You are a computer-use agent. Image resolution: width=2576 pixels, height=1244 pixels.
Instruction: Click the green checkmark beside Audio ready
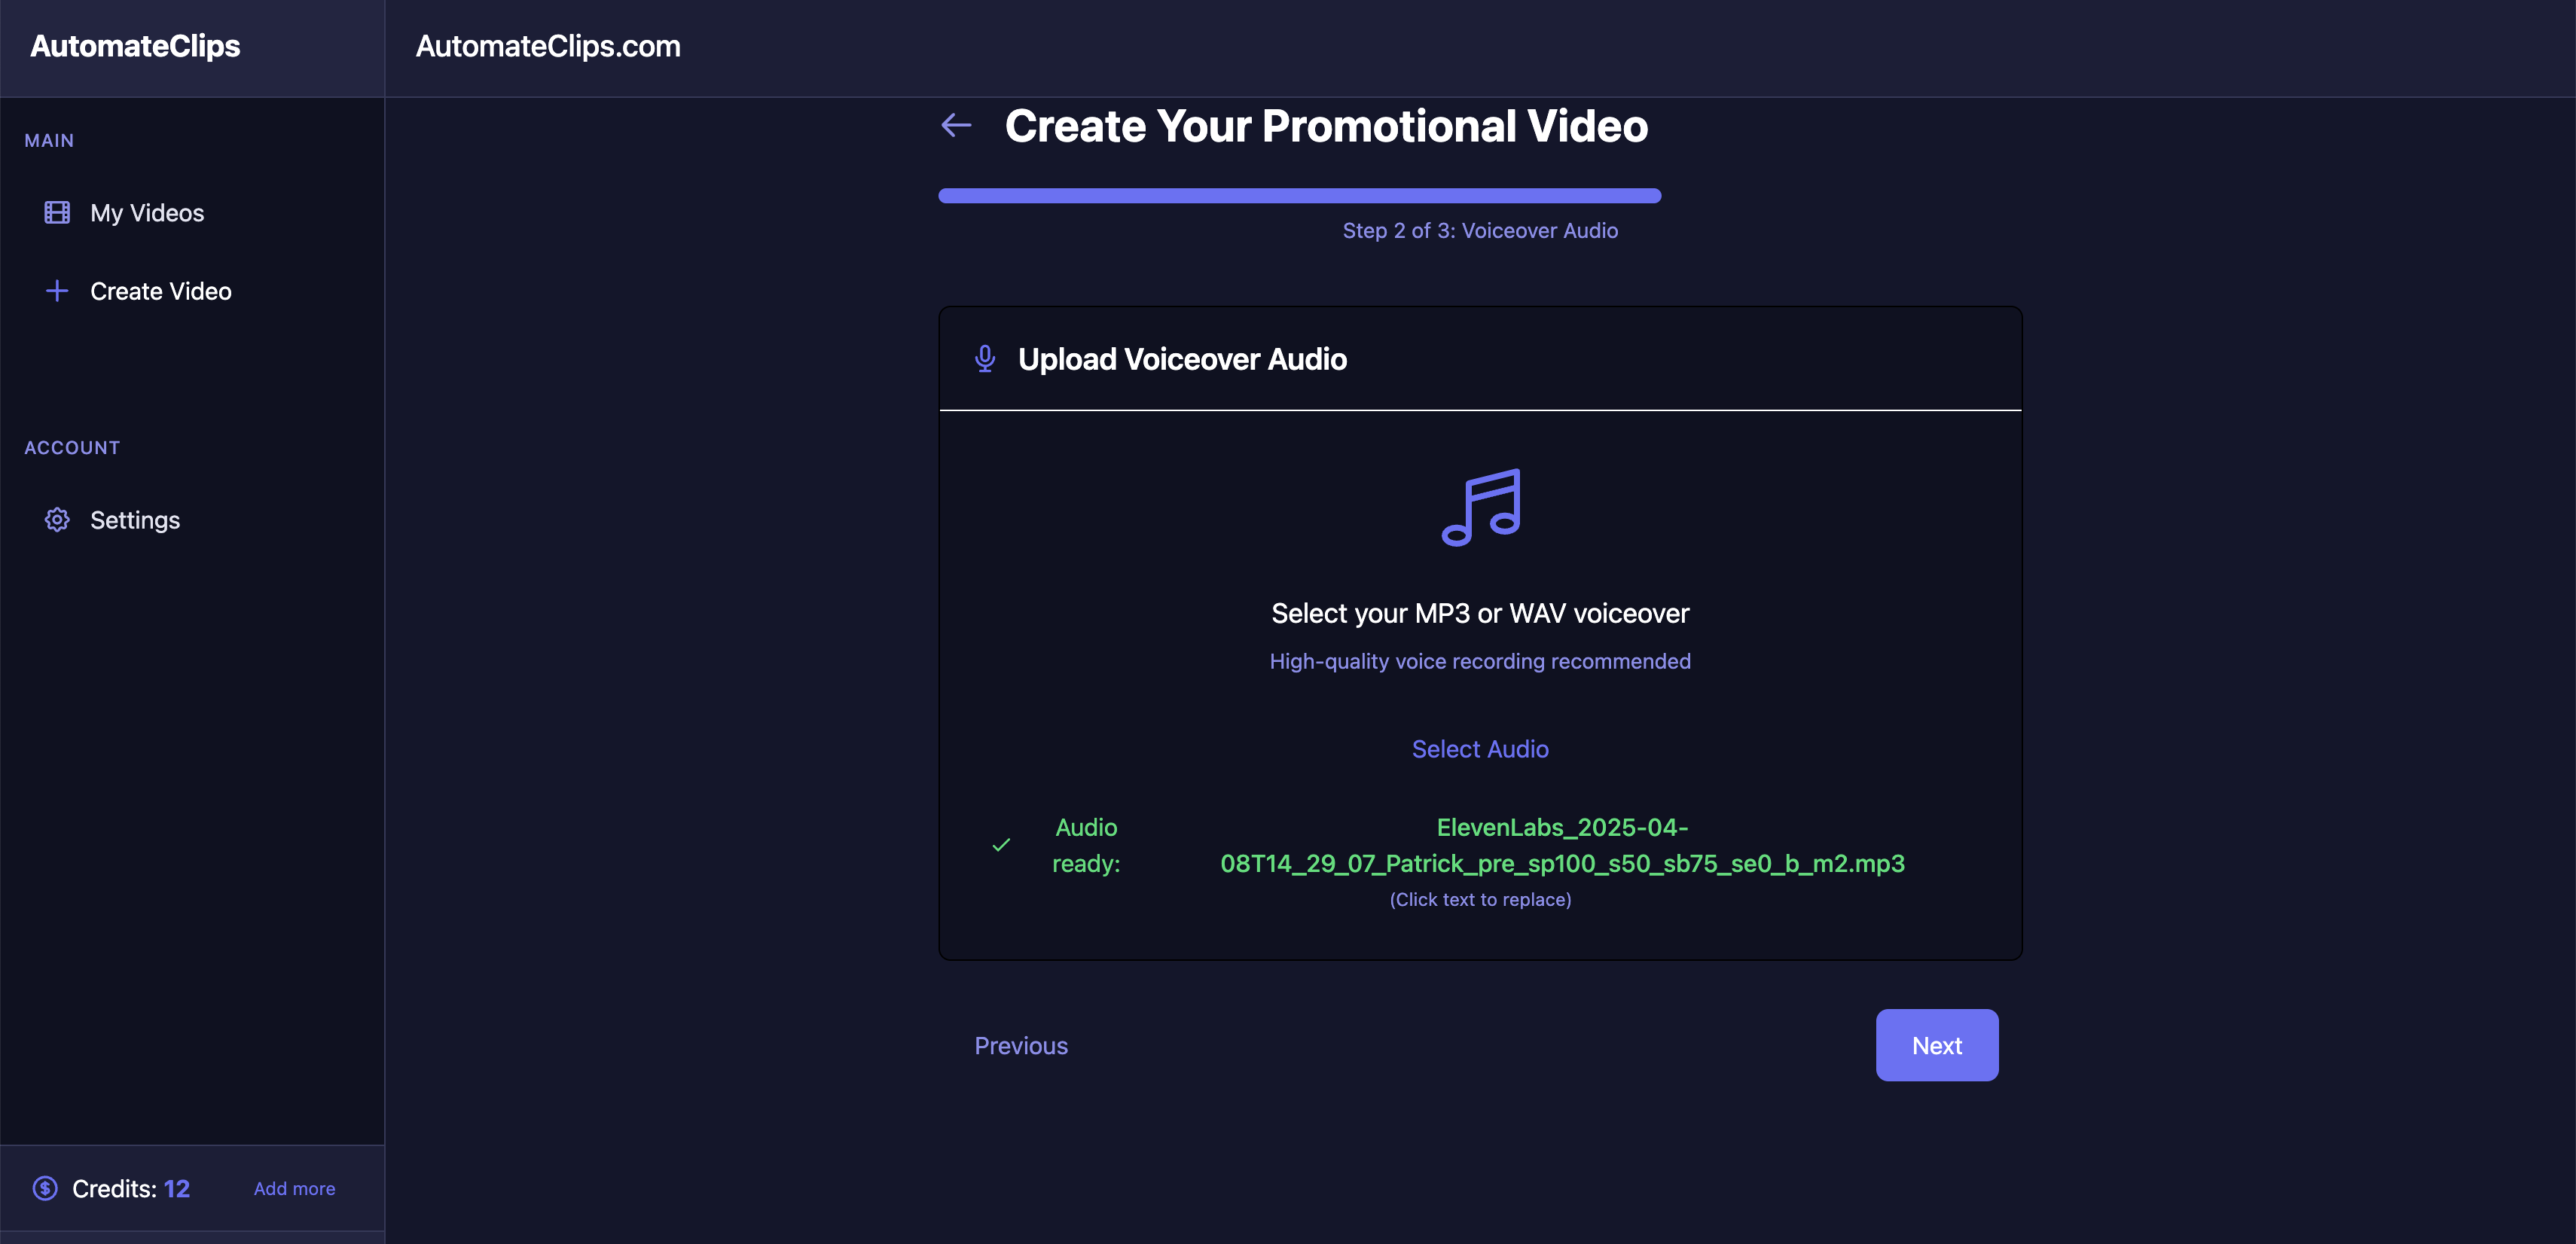(1000, 846)
